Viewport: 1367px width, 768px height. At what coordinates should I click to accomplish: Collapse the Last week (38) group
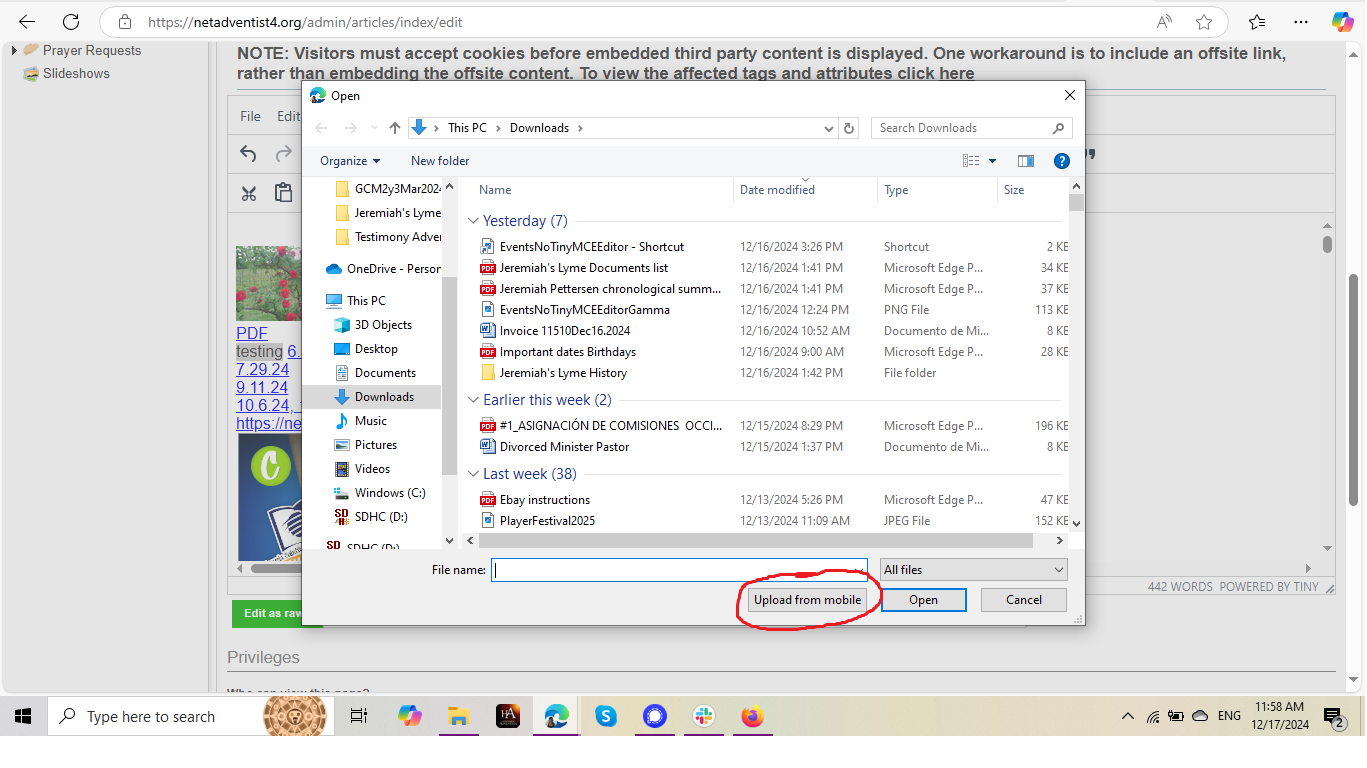473,474
